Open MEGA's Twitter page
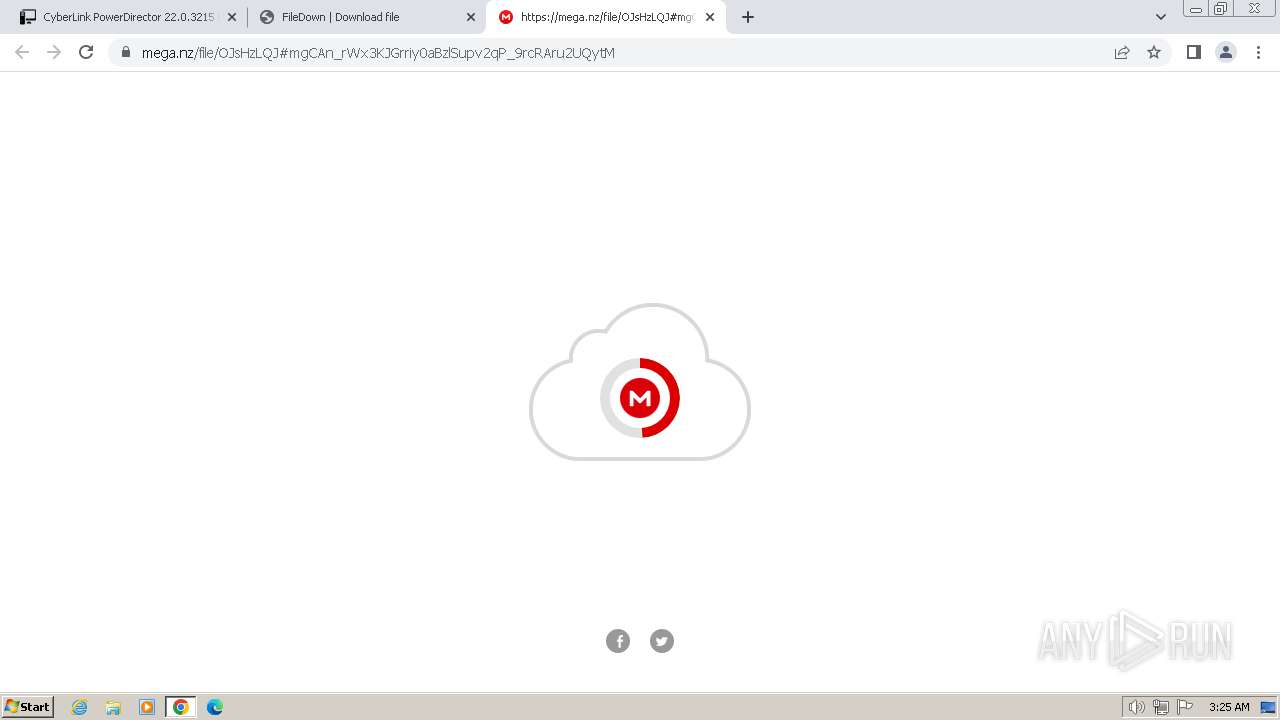Image resolution: width=1280 pixels, height=720 pixels. (662, 641)
